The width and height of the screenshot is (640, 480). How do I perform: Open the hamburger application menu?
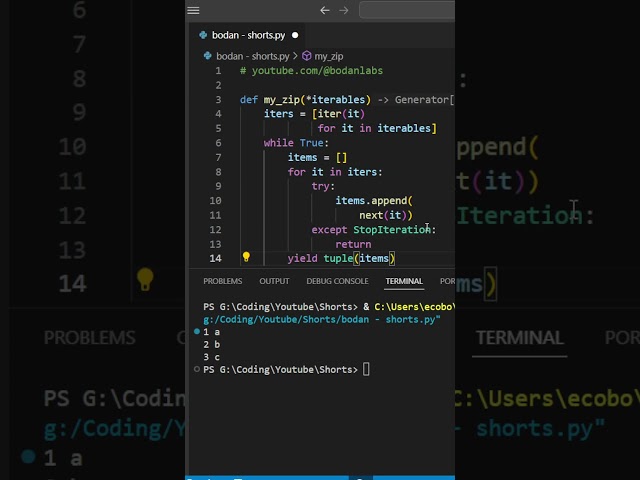tap(193, 10)
